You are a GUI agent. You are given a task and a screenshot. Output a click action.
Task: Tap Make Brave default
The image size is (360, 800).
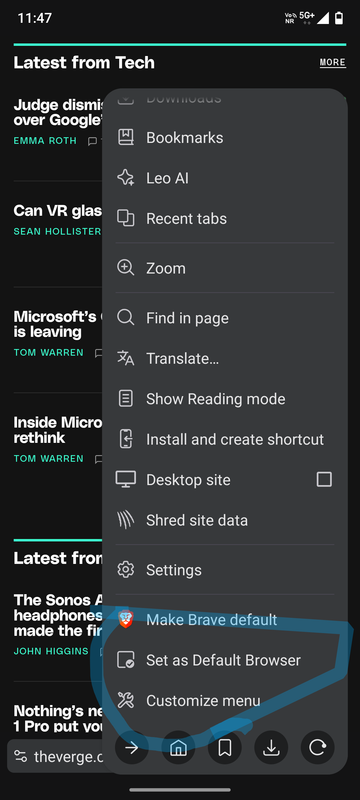[224, 619]
